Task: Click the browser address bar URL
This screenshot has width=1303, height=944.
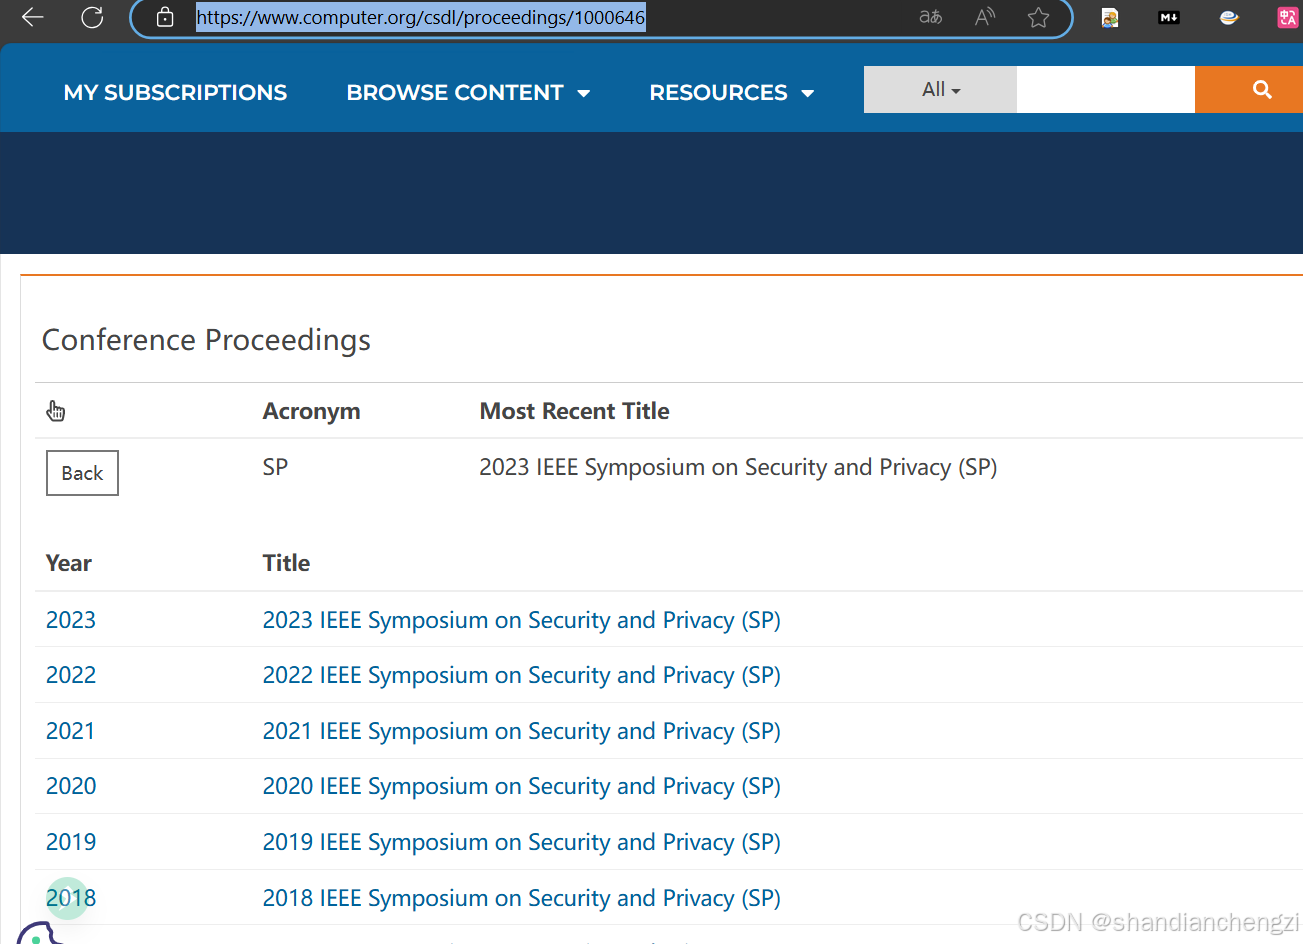Action: (420, 17)
